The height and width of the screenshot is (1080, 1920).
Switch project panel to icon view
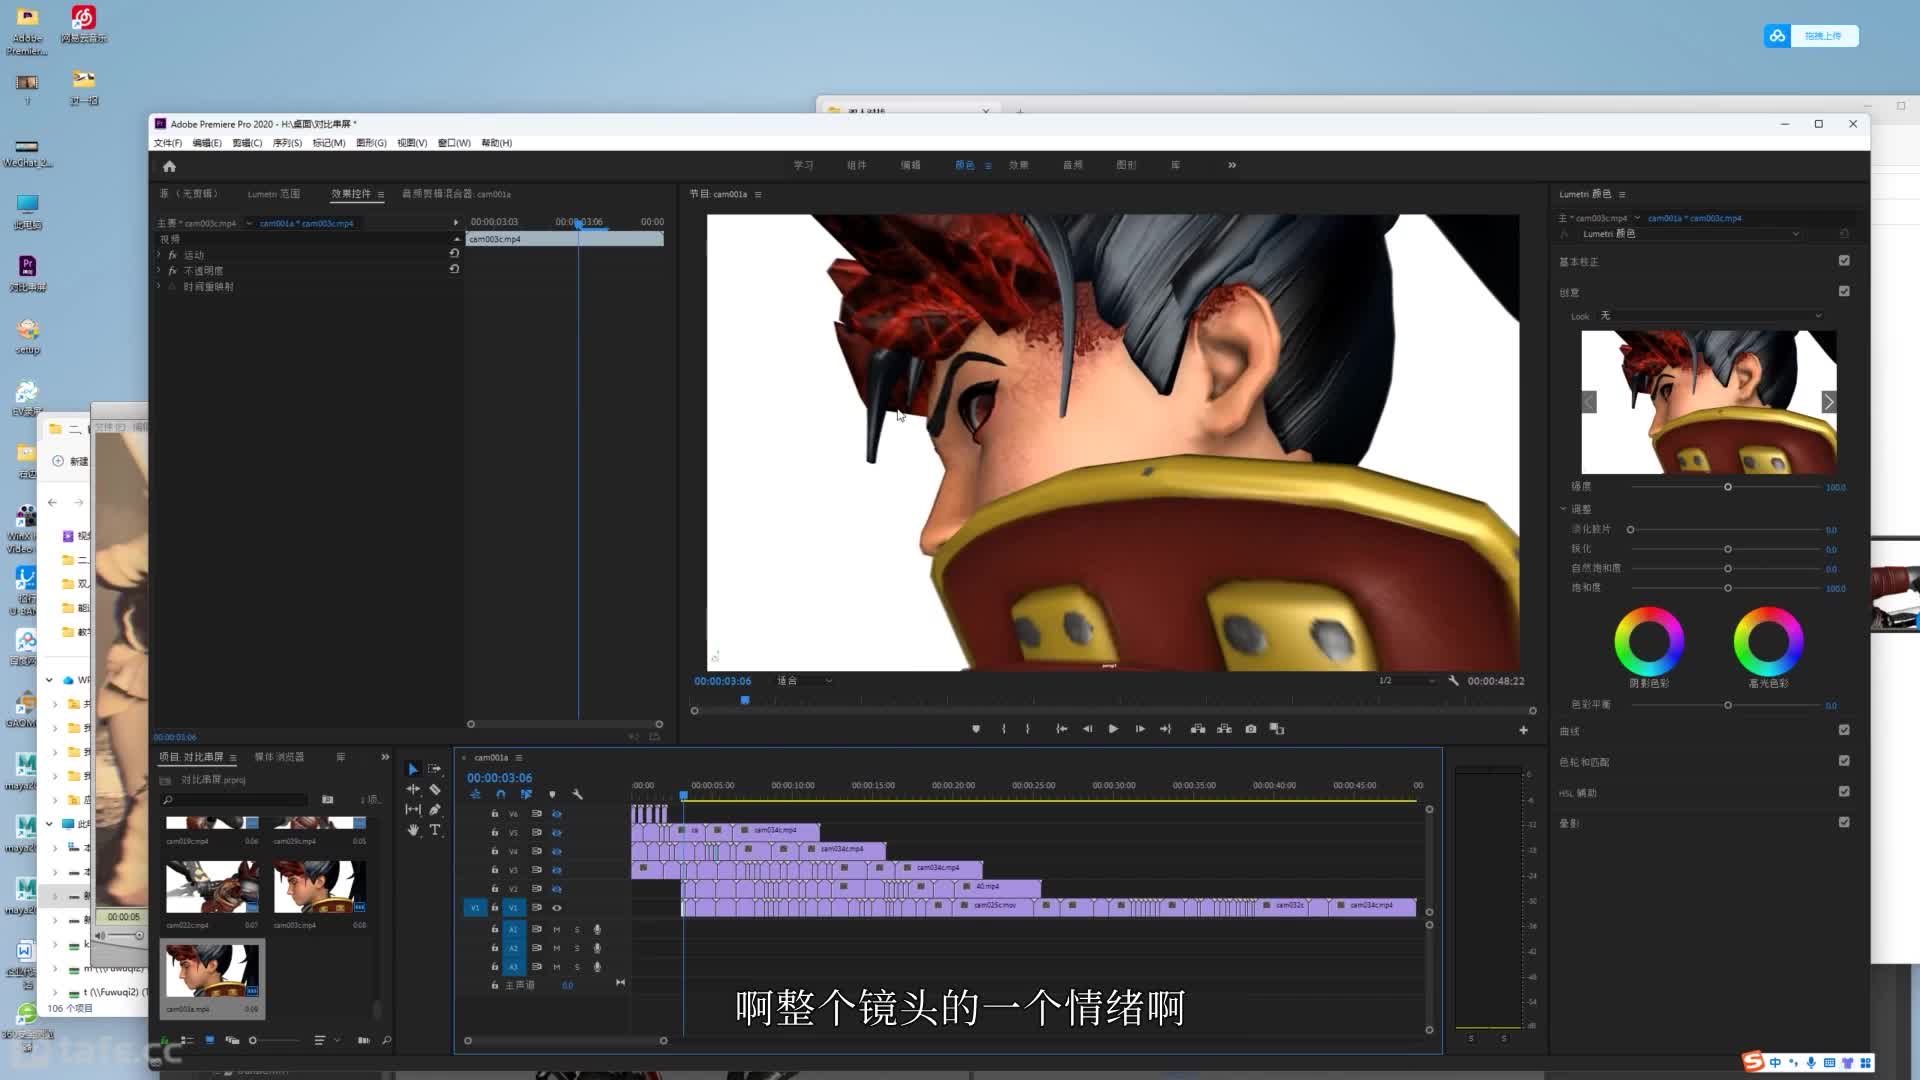tap(210, 1040)
